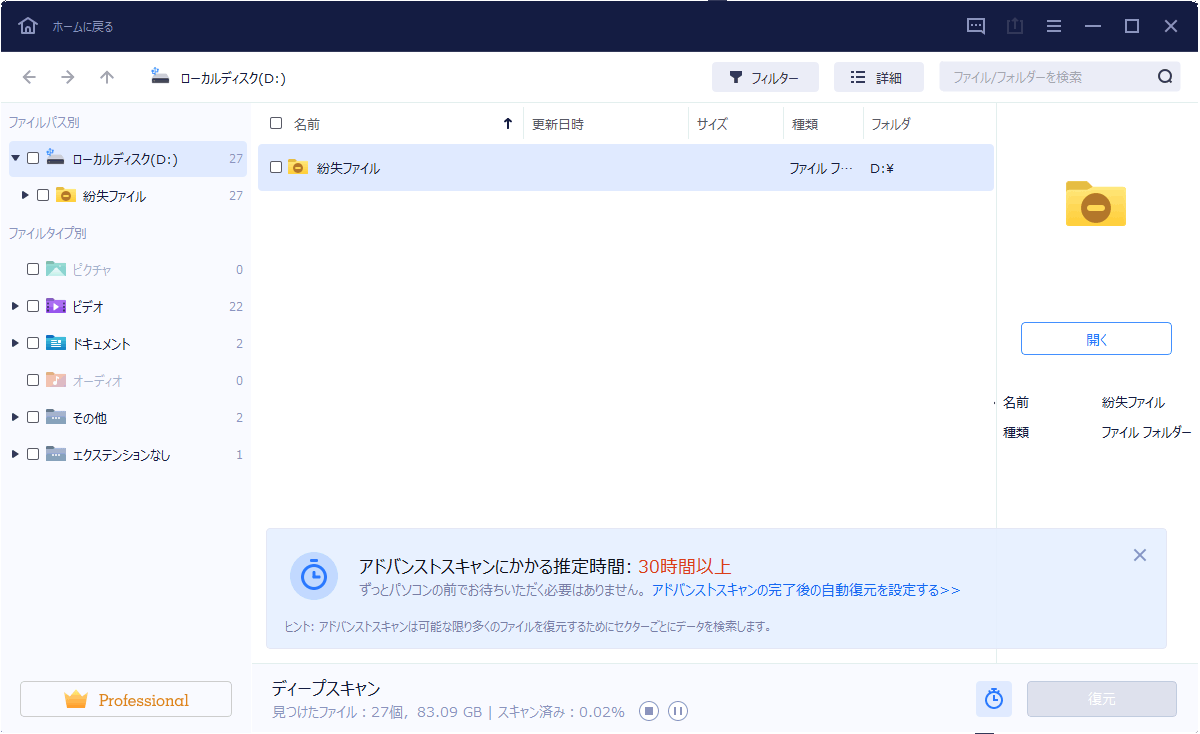Click the home icon in title bar
The height and width of the screenshot is (734, 1200).
[28, 26]
